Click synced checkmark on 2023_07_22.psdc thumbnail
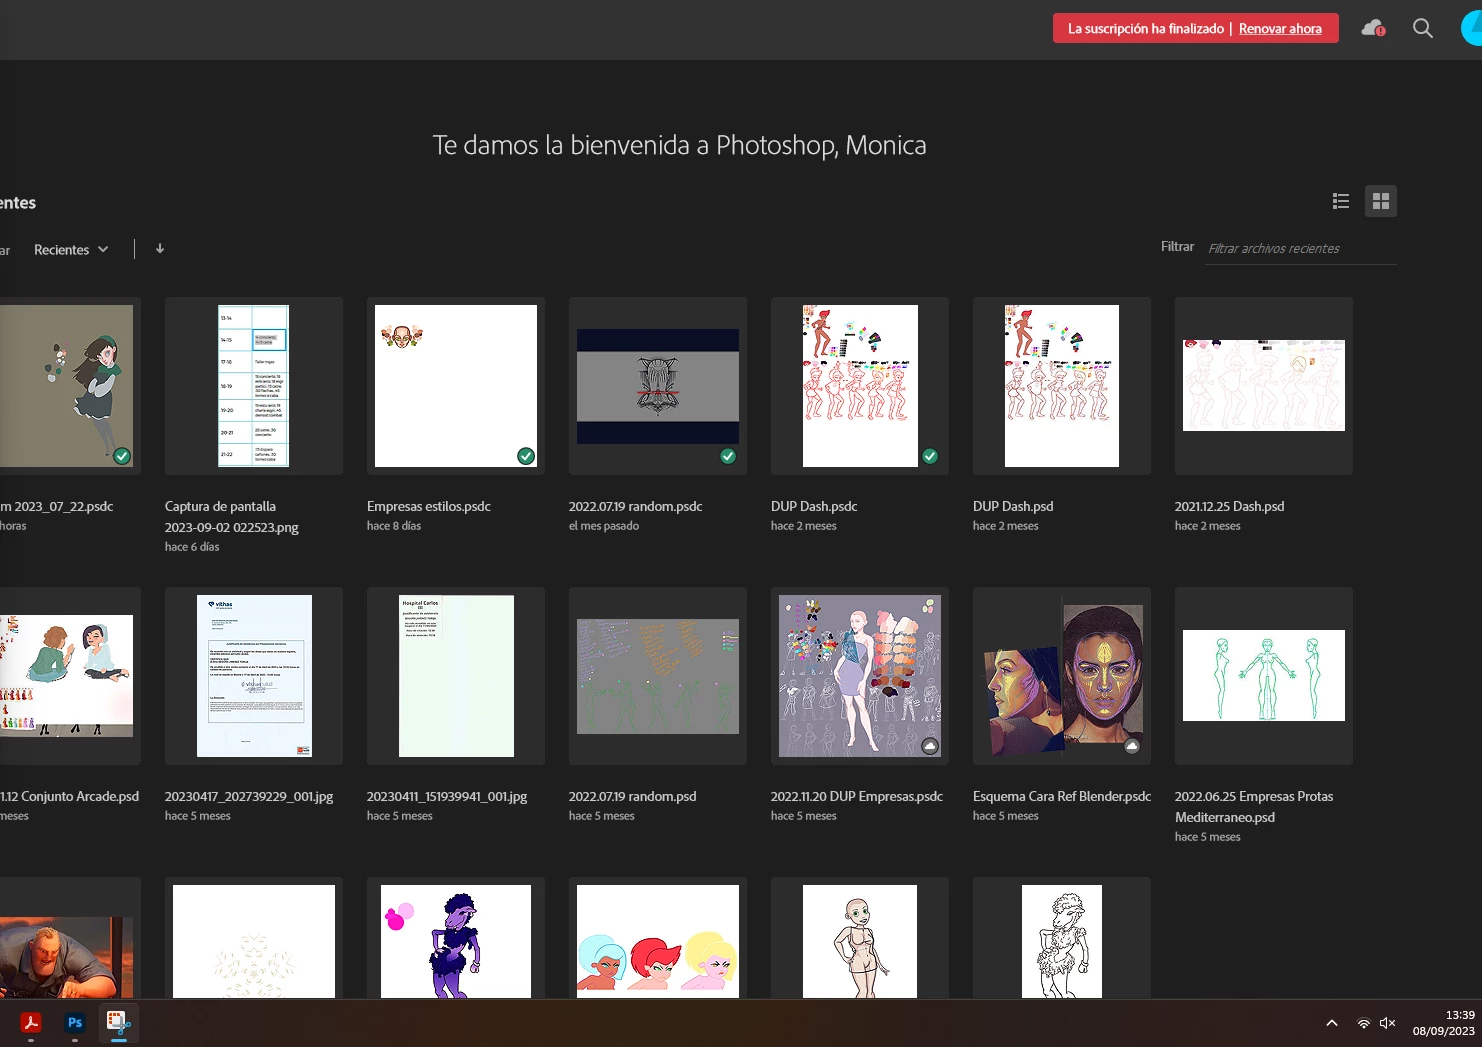This screenshot has width=1482, height=1047. coord(122,456)
